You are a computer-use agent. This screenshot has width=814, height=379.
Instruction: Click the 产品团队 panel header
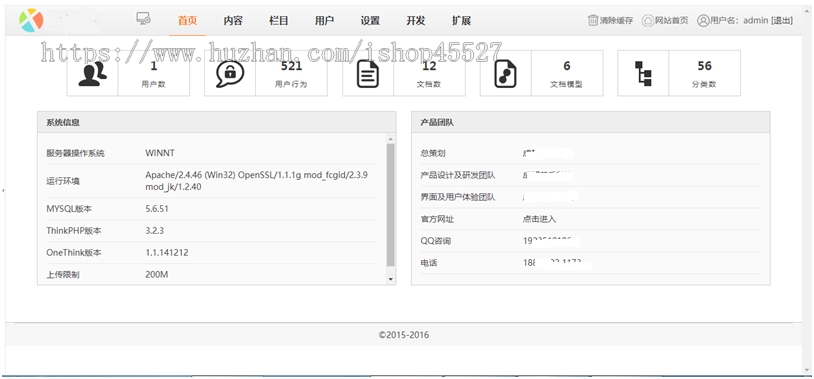591,123
